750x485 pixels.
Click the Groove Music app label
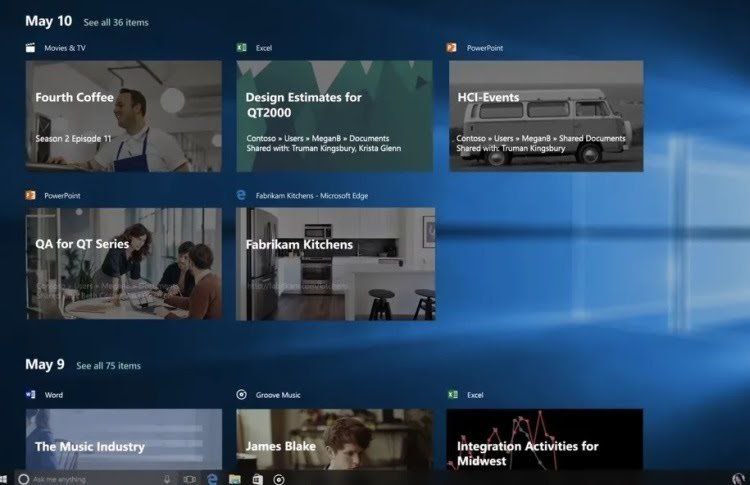pyautogui.click(x=278, y=395)
